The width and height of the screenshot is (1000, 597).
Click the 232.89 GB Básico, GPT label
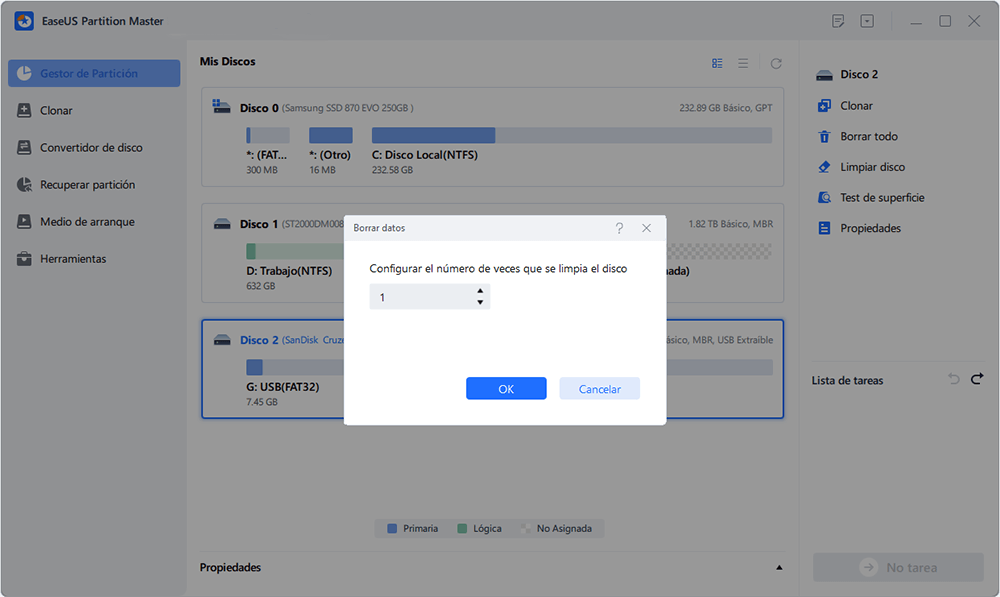click(x=726, y=108)
